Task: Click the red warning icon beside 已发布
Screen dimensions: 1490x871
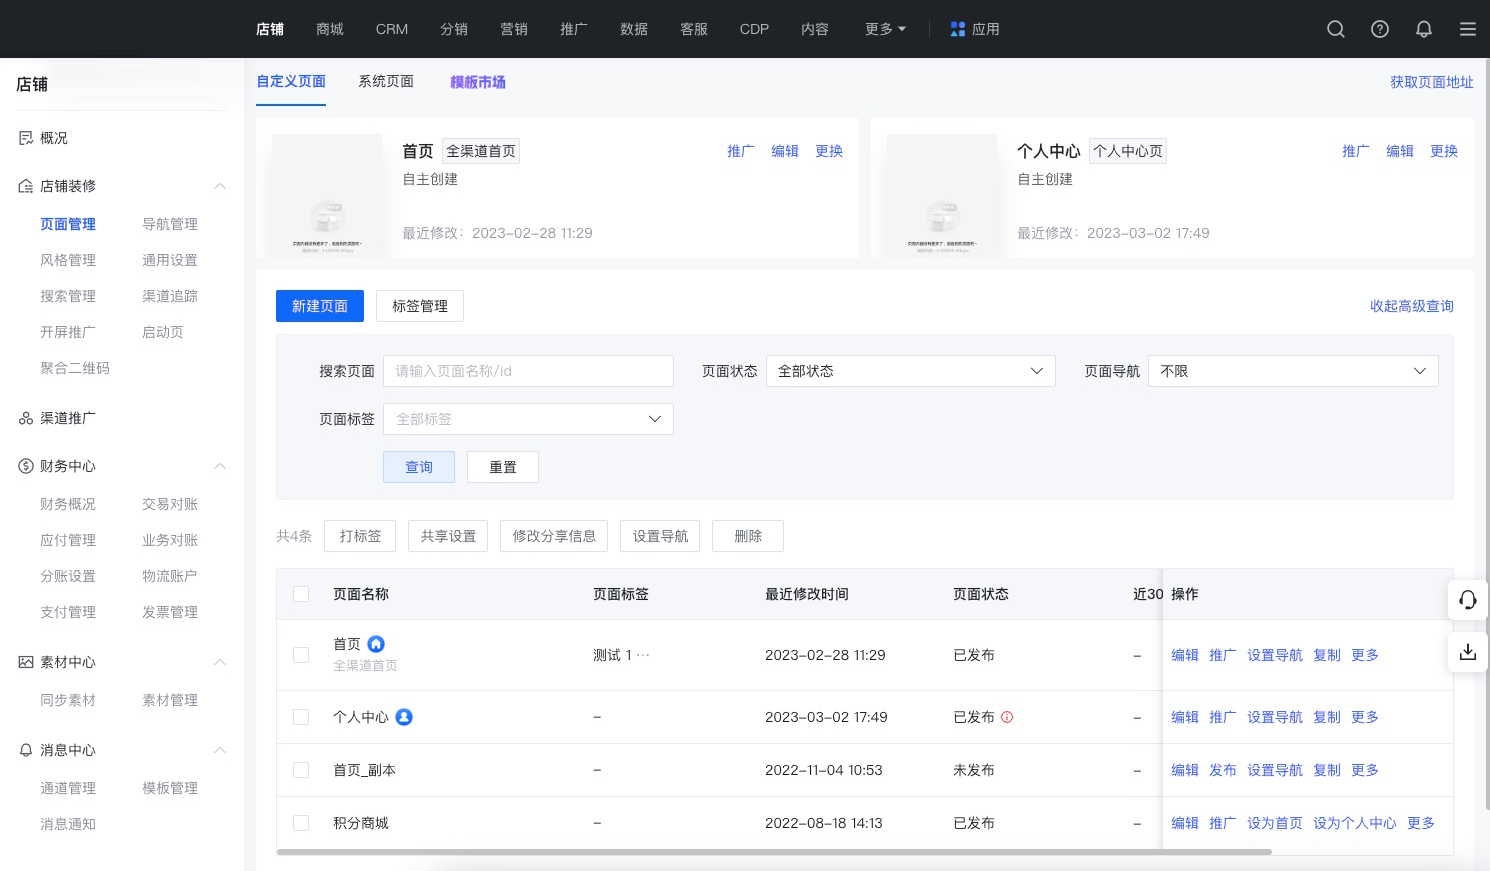Action: click(1007, 717)
